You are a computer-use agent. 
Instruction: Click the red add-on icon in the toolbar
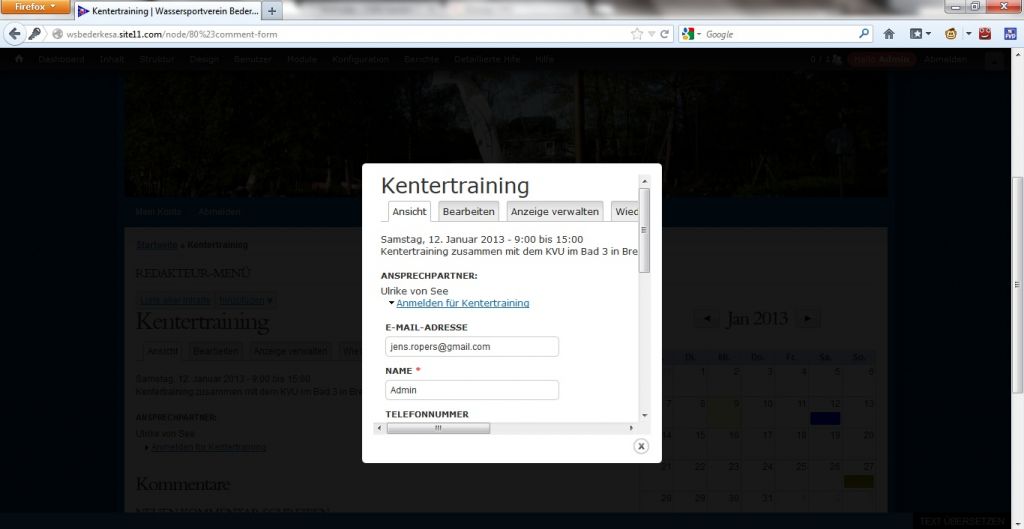(x=985, y=33)
